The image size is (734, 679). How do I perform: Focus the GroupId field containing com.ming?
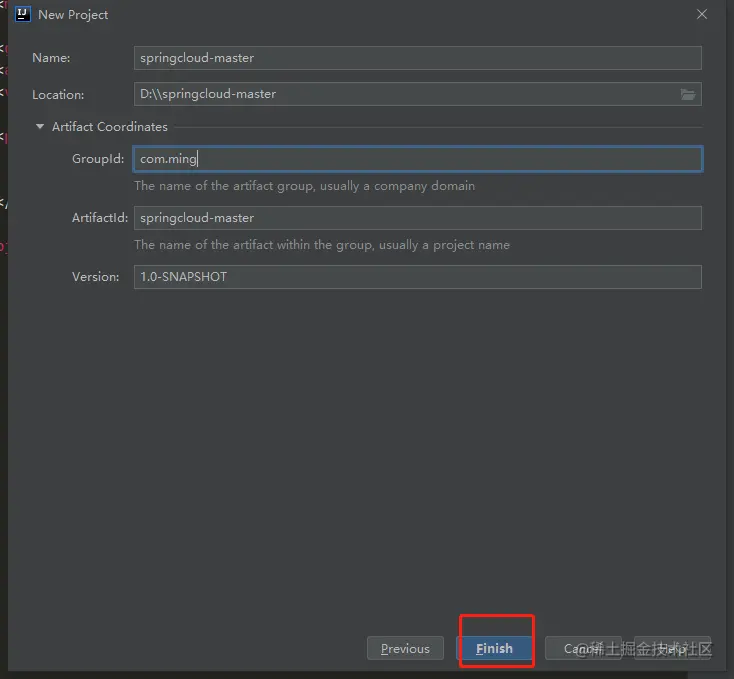tap(418, 159)
